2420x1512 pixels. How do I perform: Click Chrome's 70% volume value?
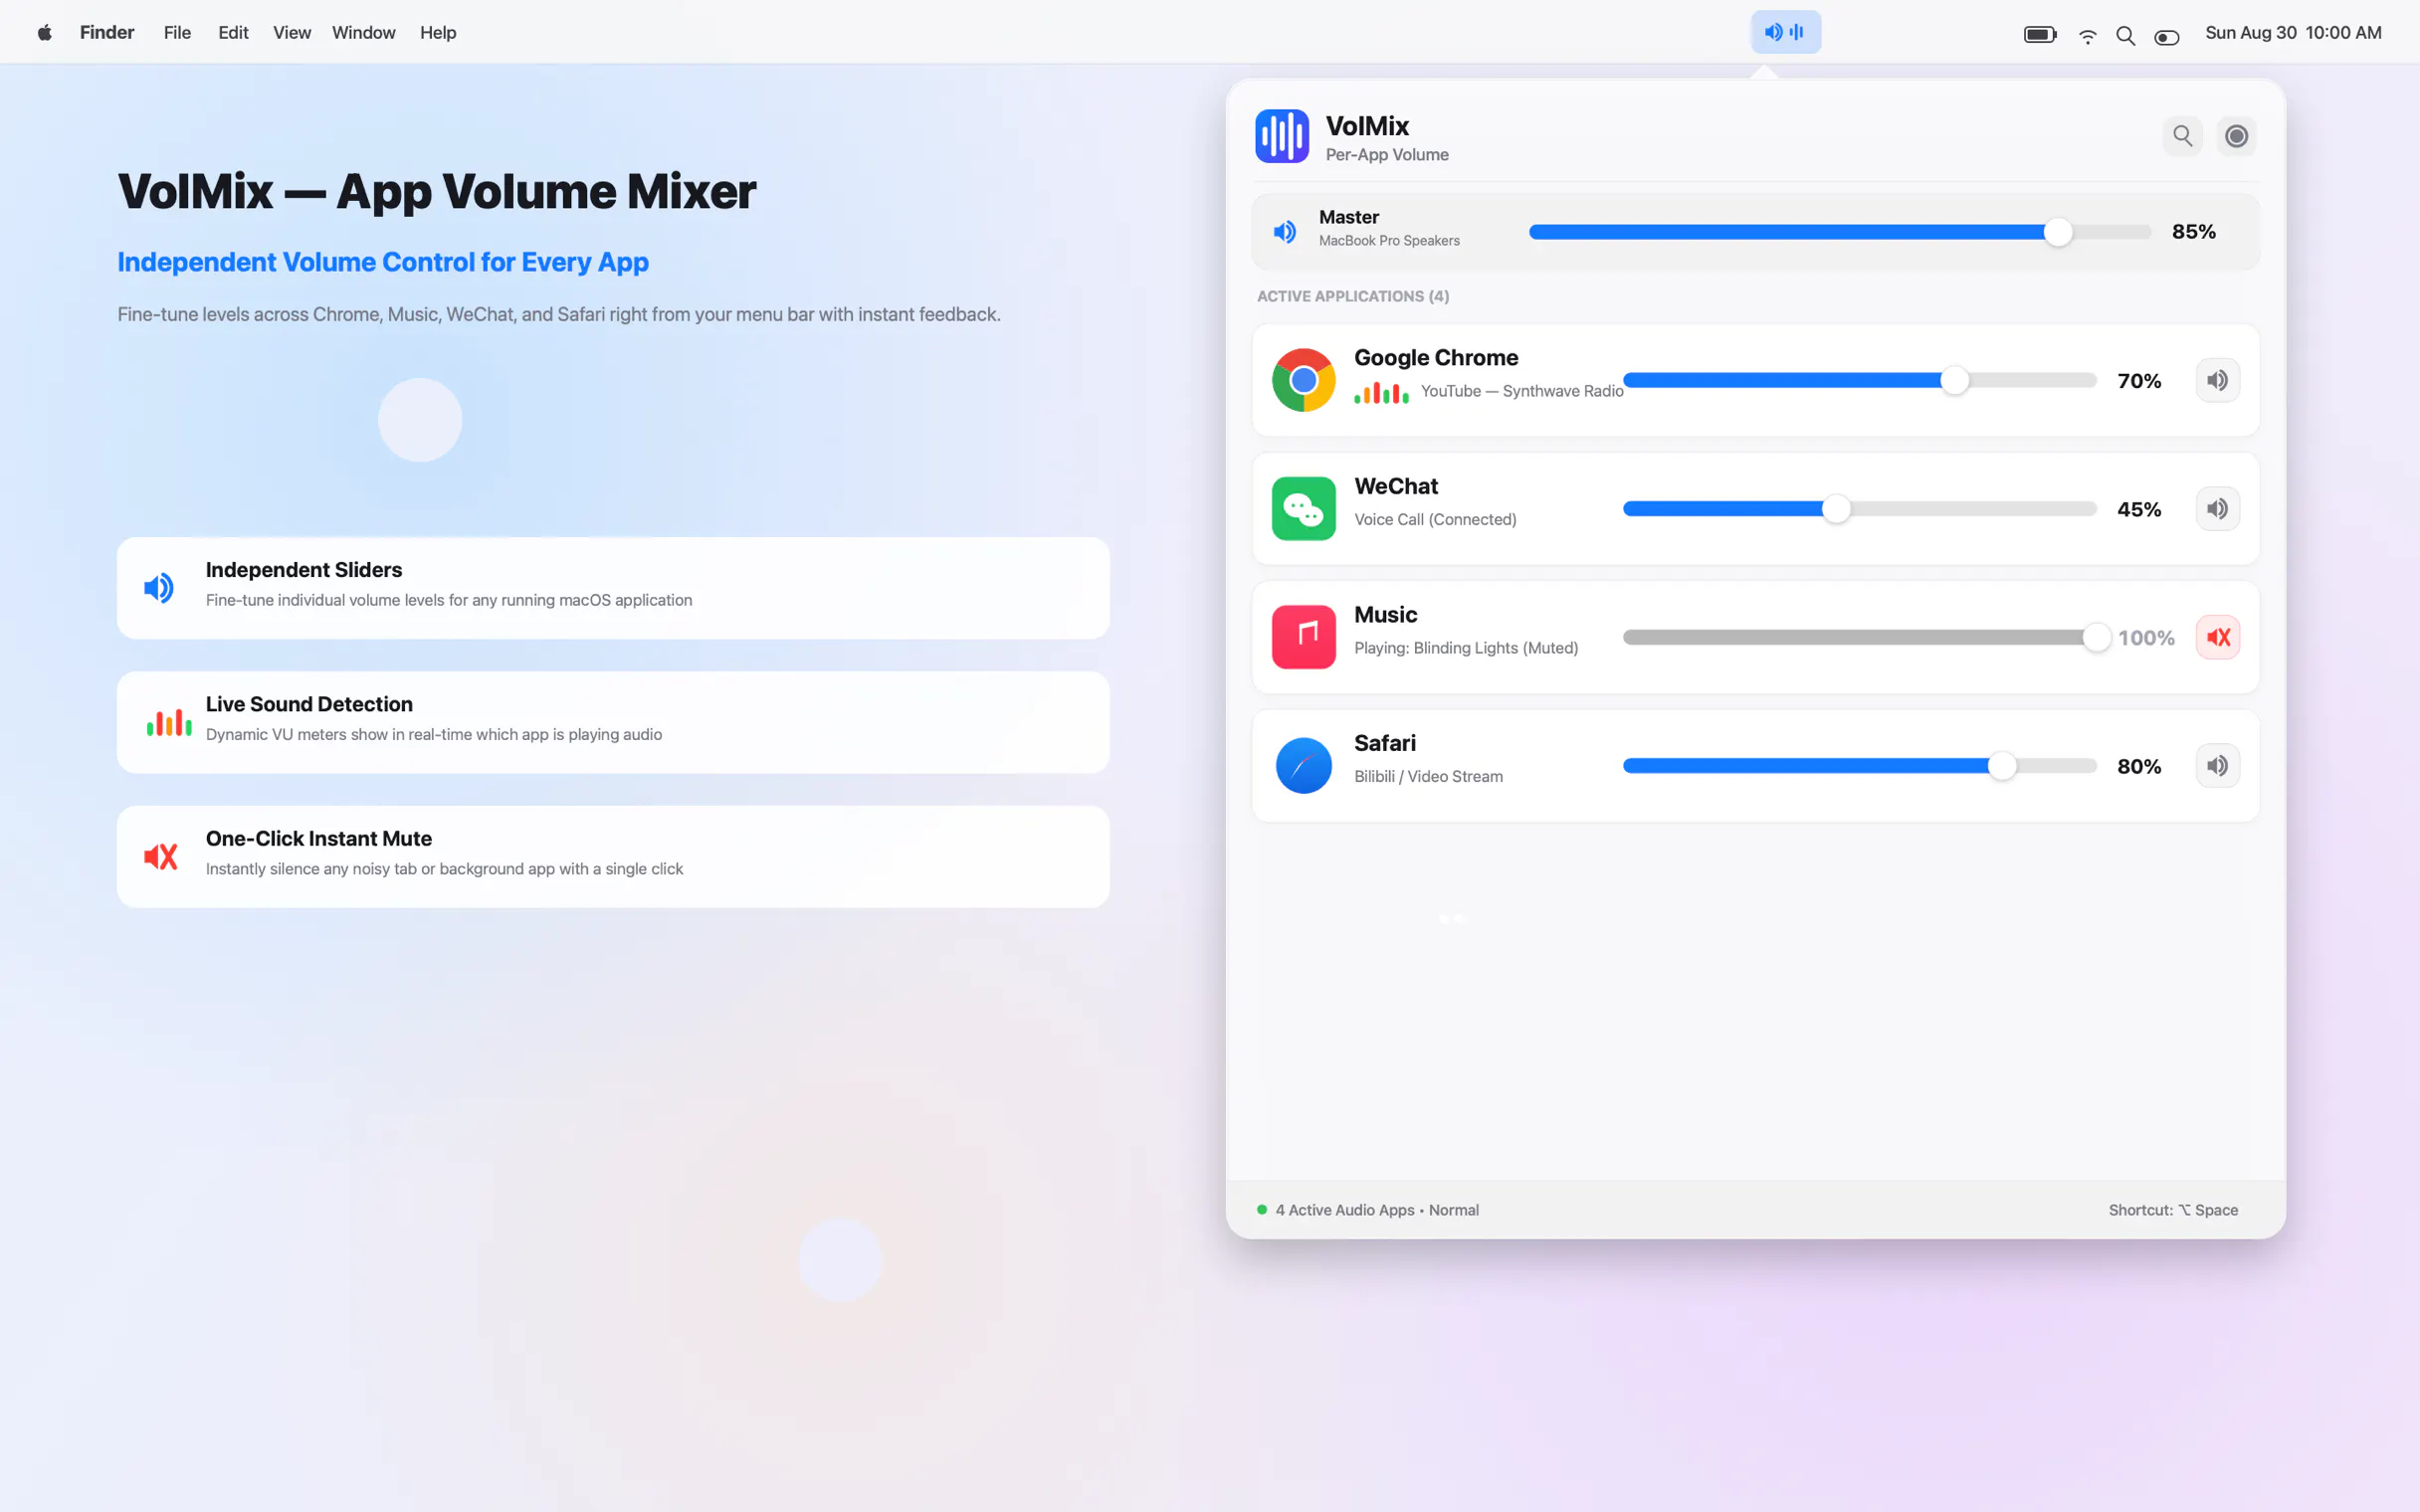tap(2139, 381)
